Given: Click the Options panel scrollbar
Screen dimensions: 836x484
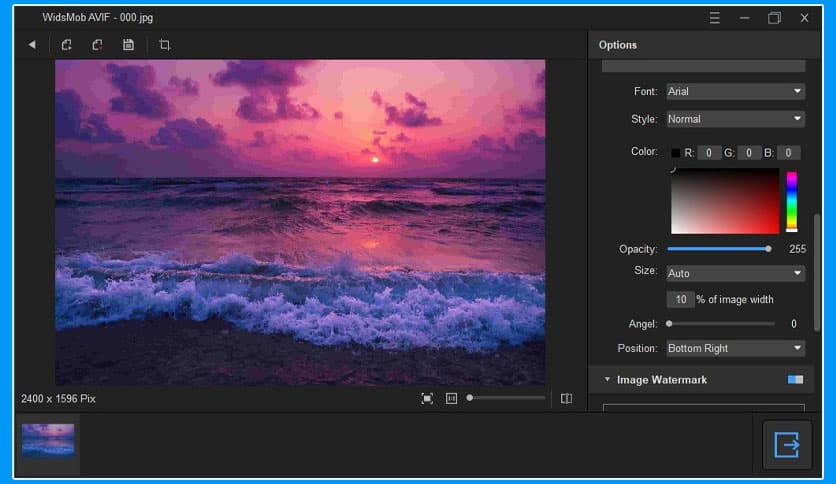Looking at the screenshot, I should [817, 272].
